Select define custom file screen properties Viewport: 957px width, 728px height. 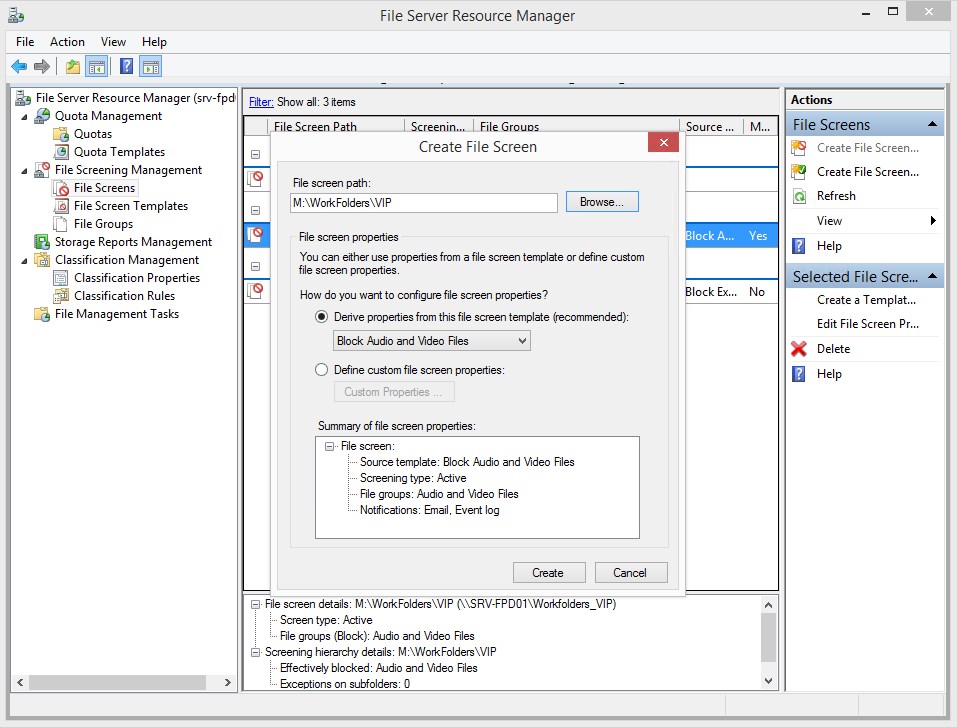[x=322, y=369]
